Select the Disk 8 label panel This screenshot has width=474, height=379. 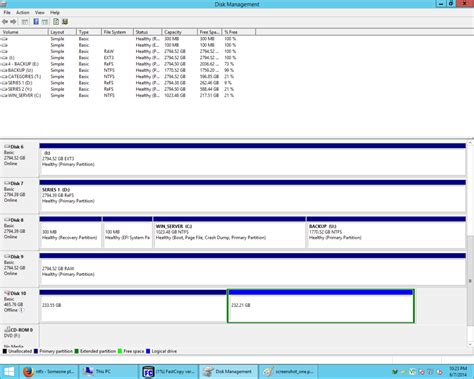click(x=19, y=232)
